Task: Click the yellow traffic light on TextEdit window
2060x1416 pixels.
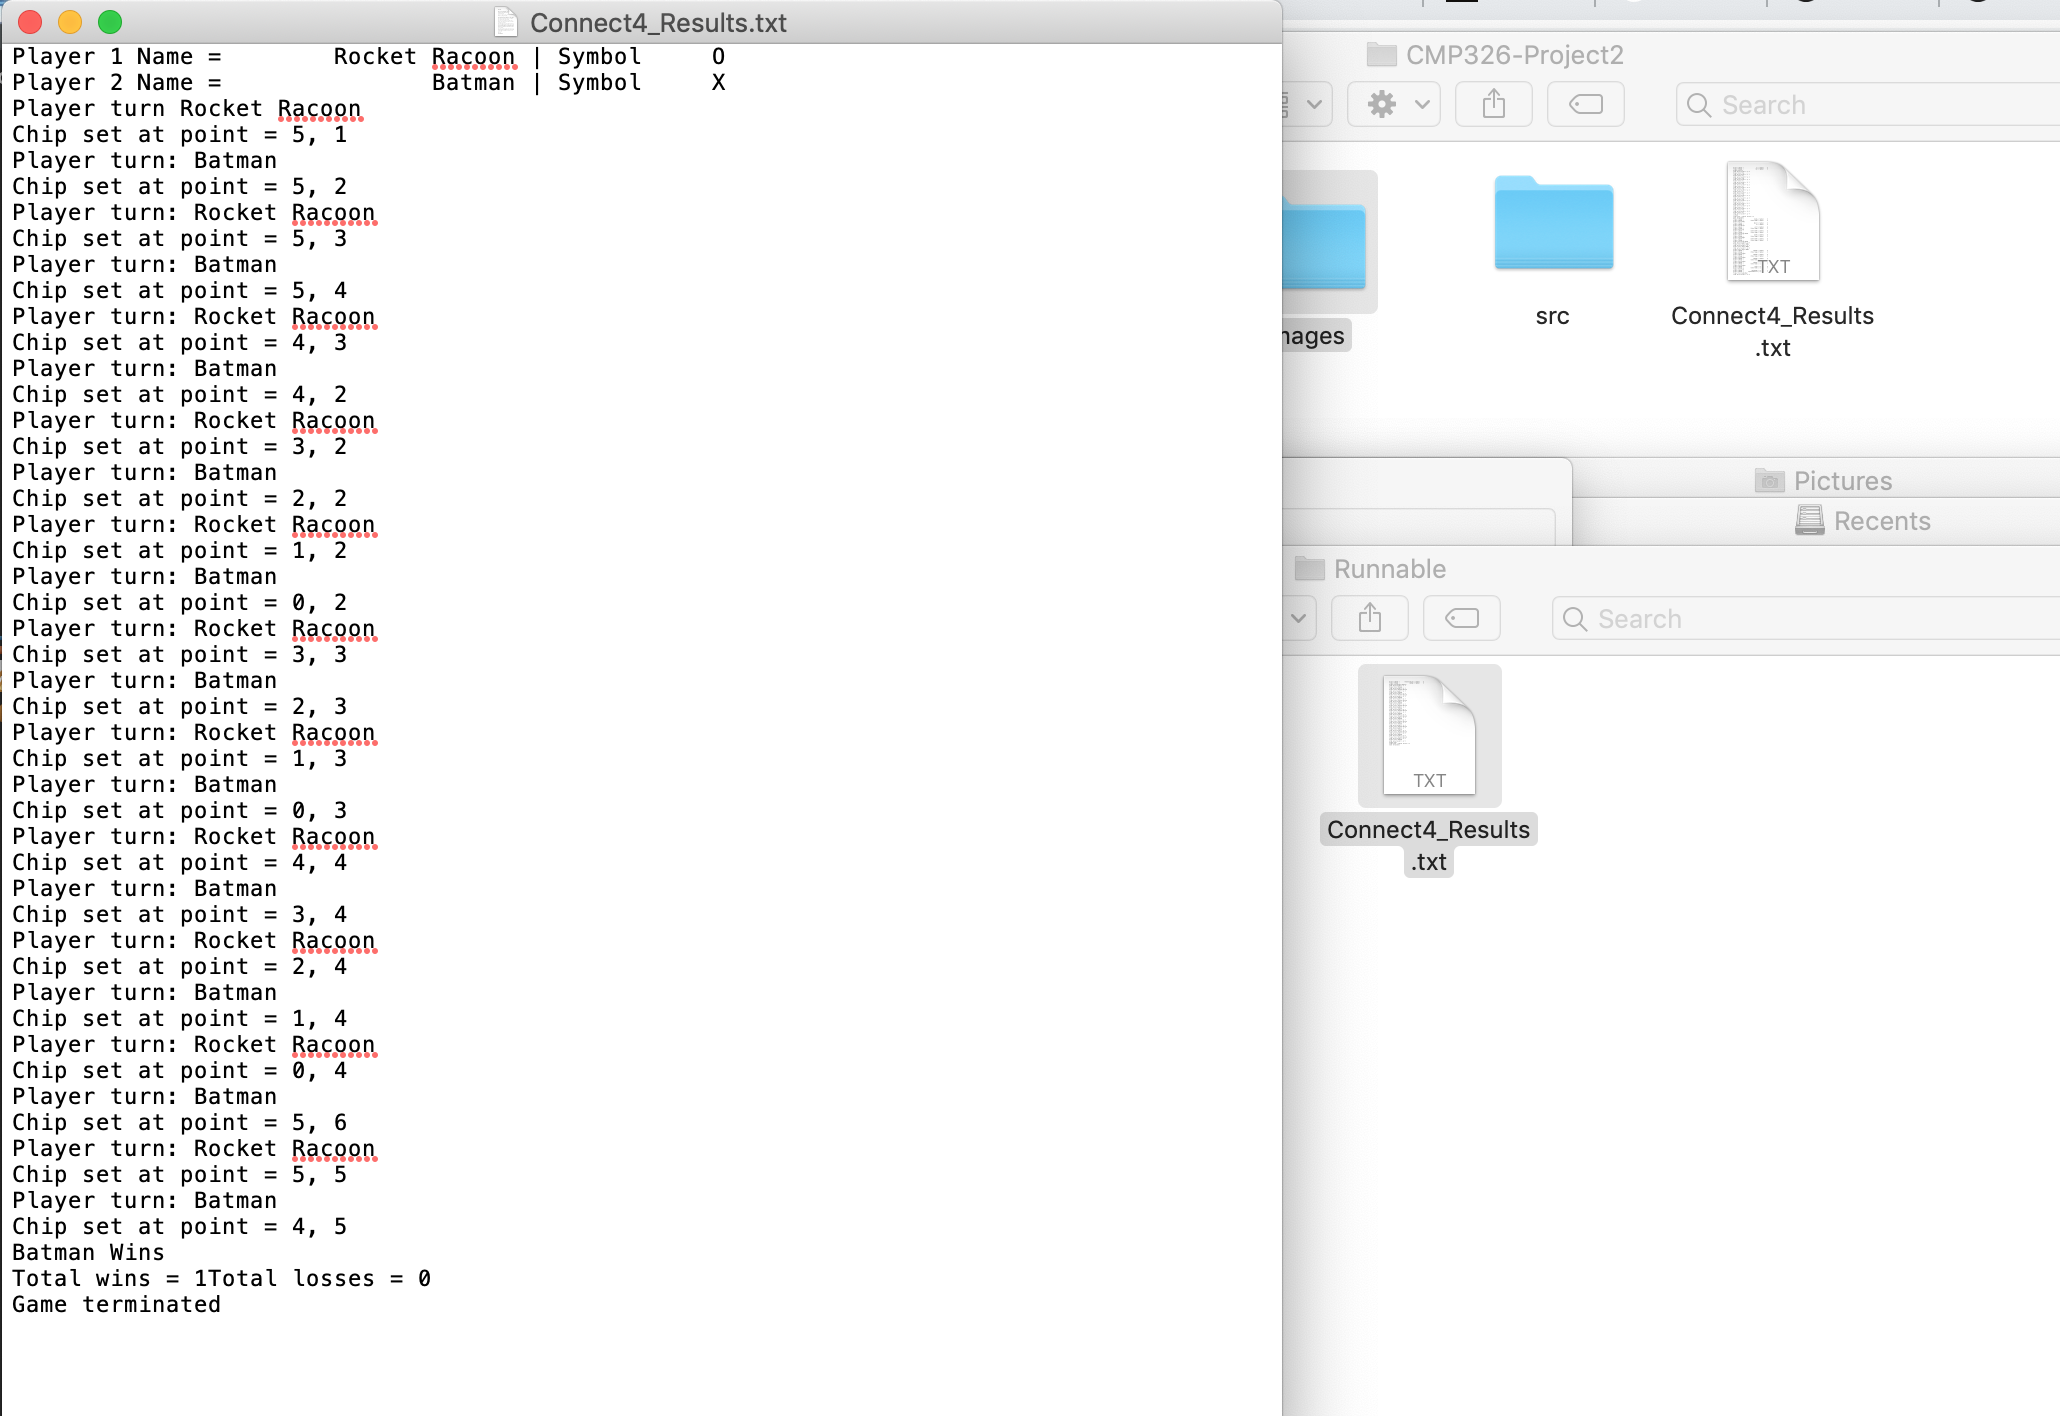Action: (x=69, y=21)
